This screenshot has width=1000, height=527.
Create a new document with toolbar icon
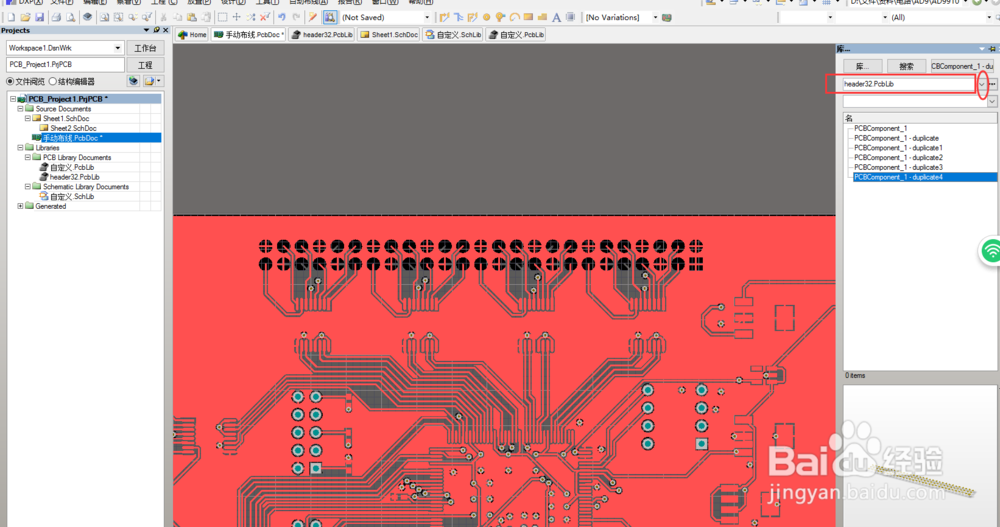coord(11,17)
